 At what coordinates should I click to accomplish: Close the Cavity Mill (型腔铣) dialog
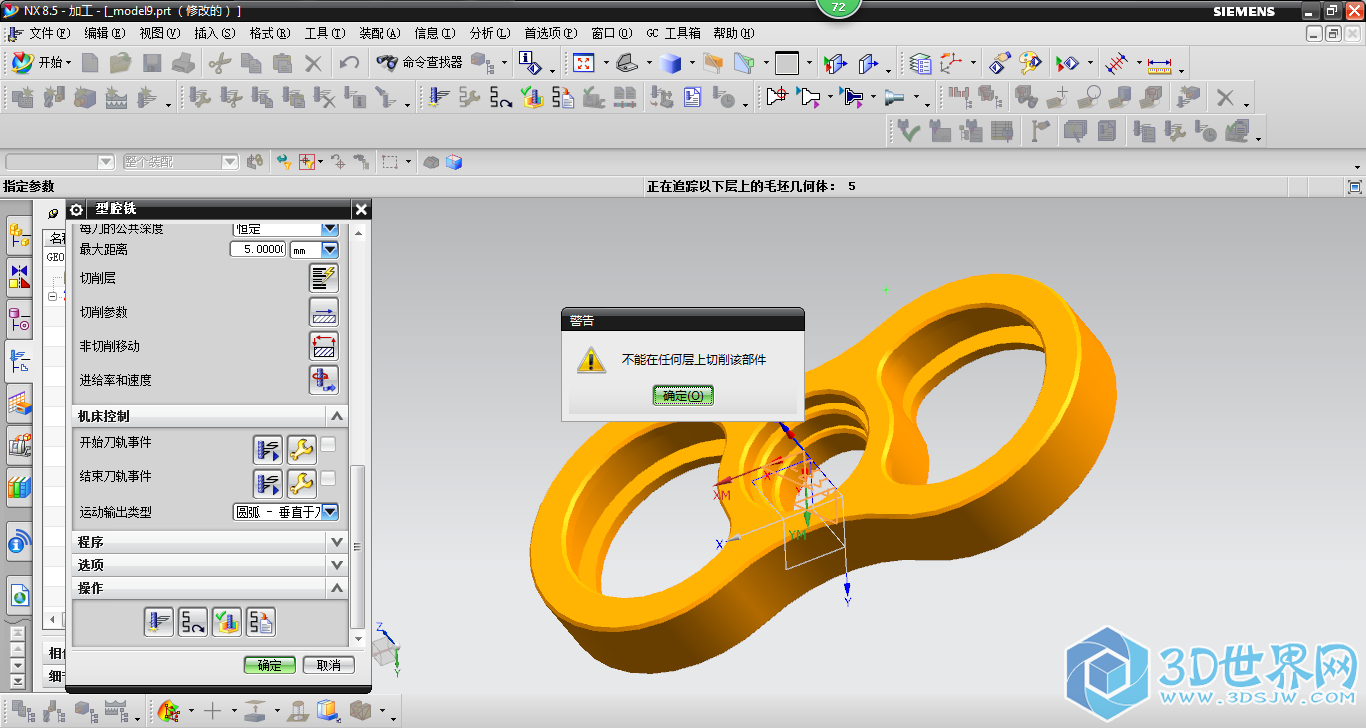(361, 209)
